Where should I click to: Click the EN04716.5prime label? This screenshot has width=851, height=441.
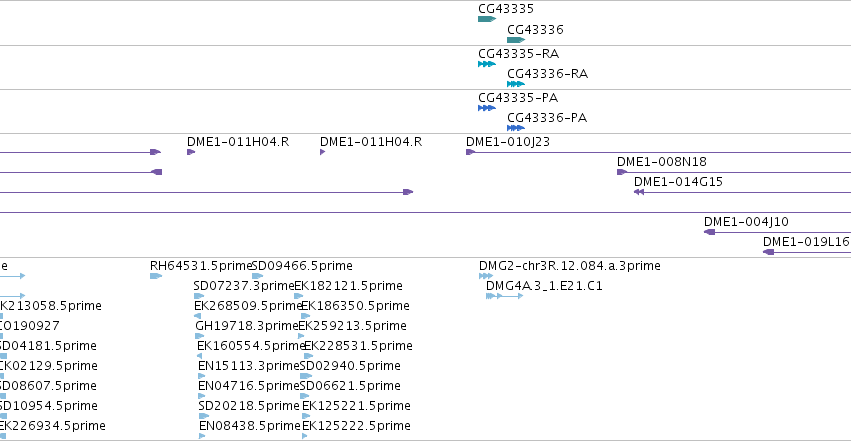(x=249, y=386)
